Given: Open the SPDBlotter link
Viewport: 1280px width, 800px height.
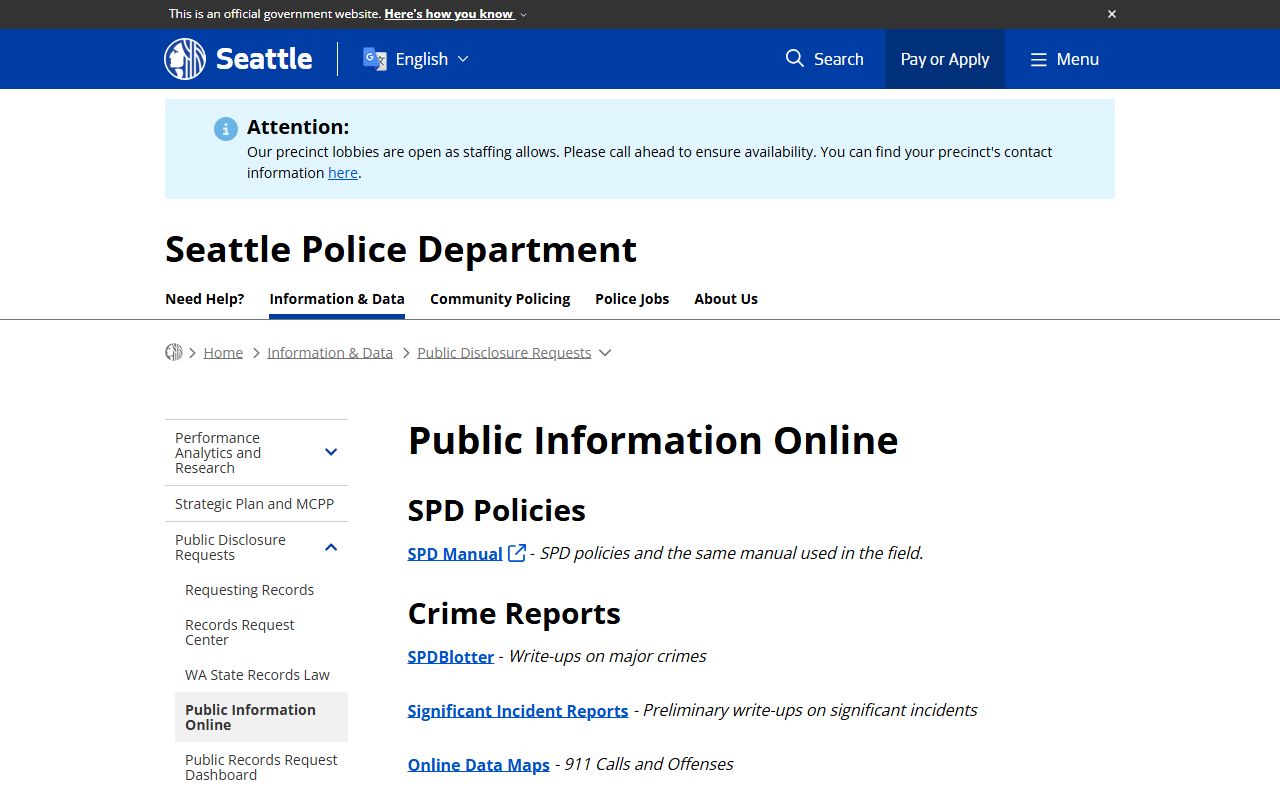Looking at the screenshot, I should tap(451, 657).
